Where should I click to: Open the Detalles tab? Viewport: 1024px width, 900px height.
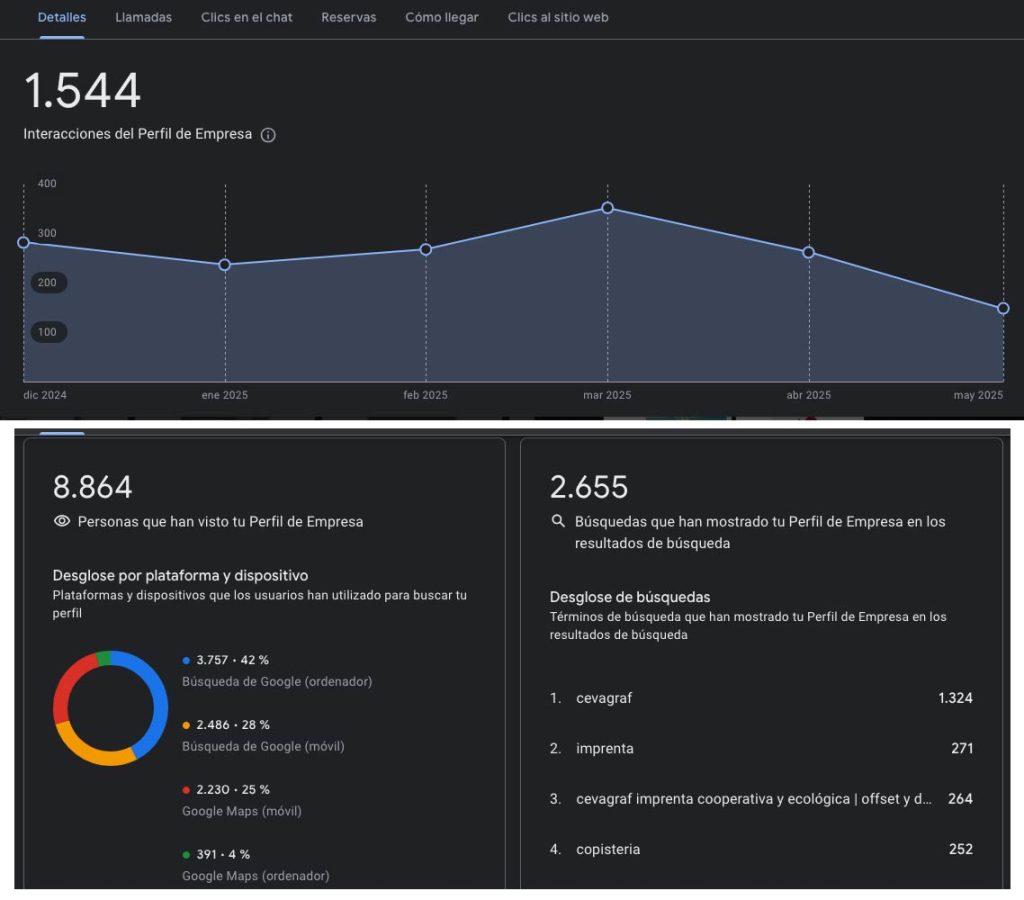coord(62,17)
